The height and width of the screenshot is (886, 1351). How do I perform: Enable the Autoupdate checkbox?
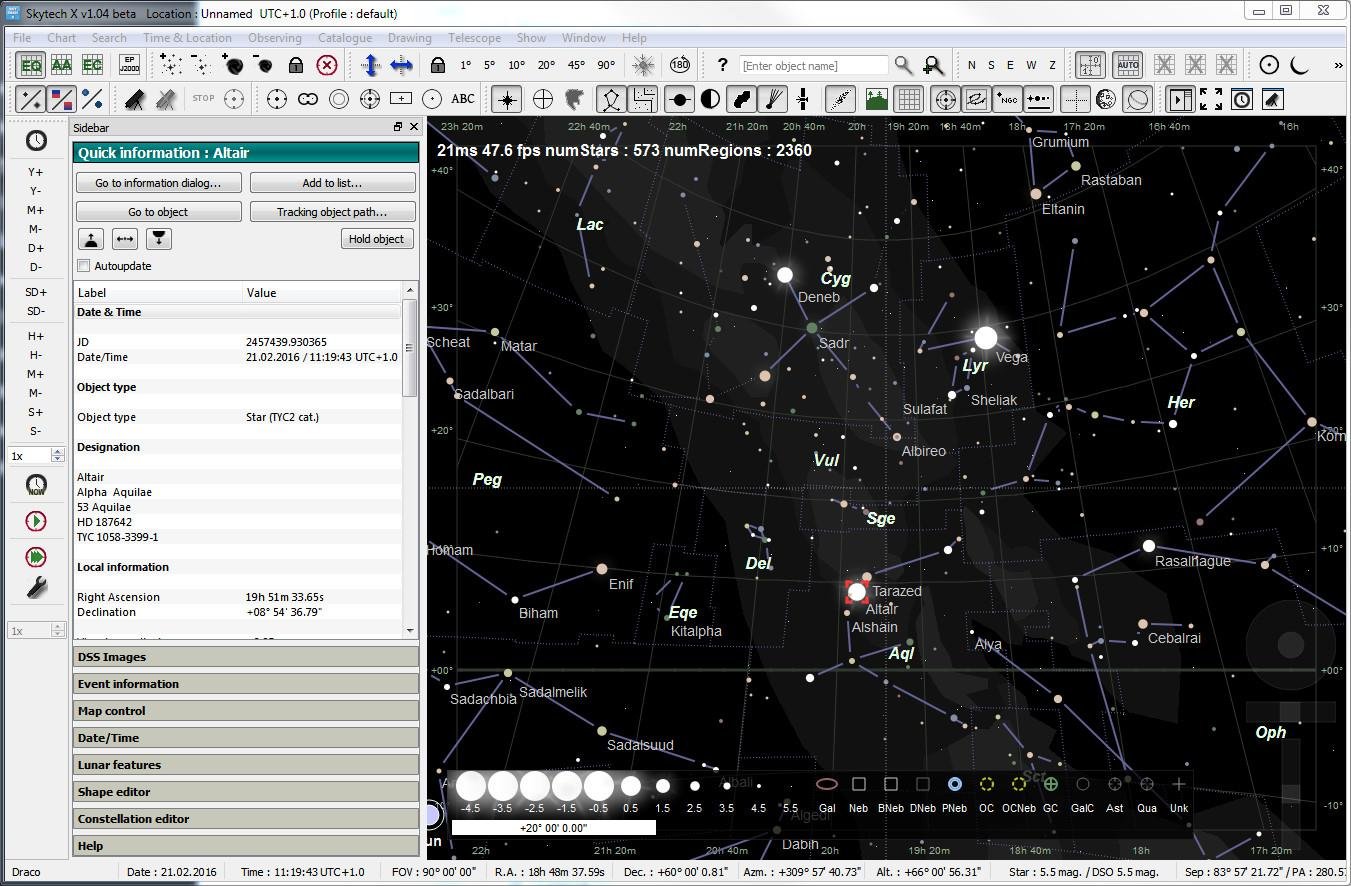point(84,266)
